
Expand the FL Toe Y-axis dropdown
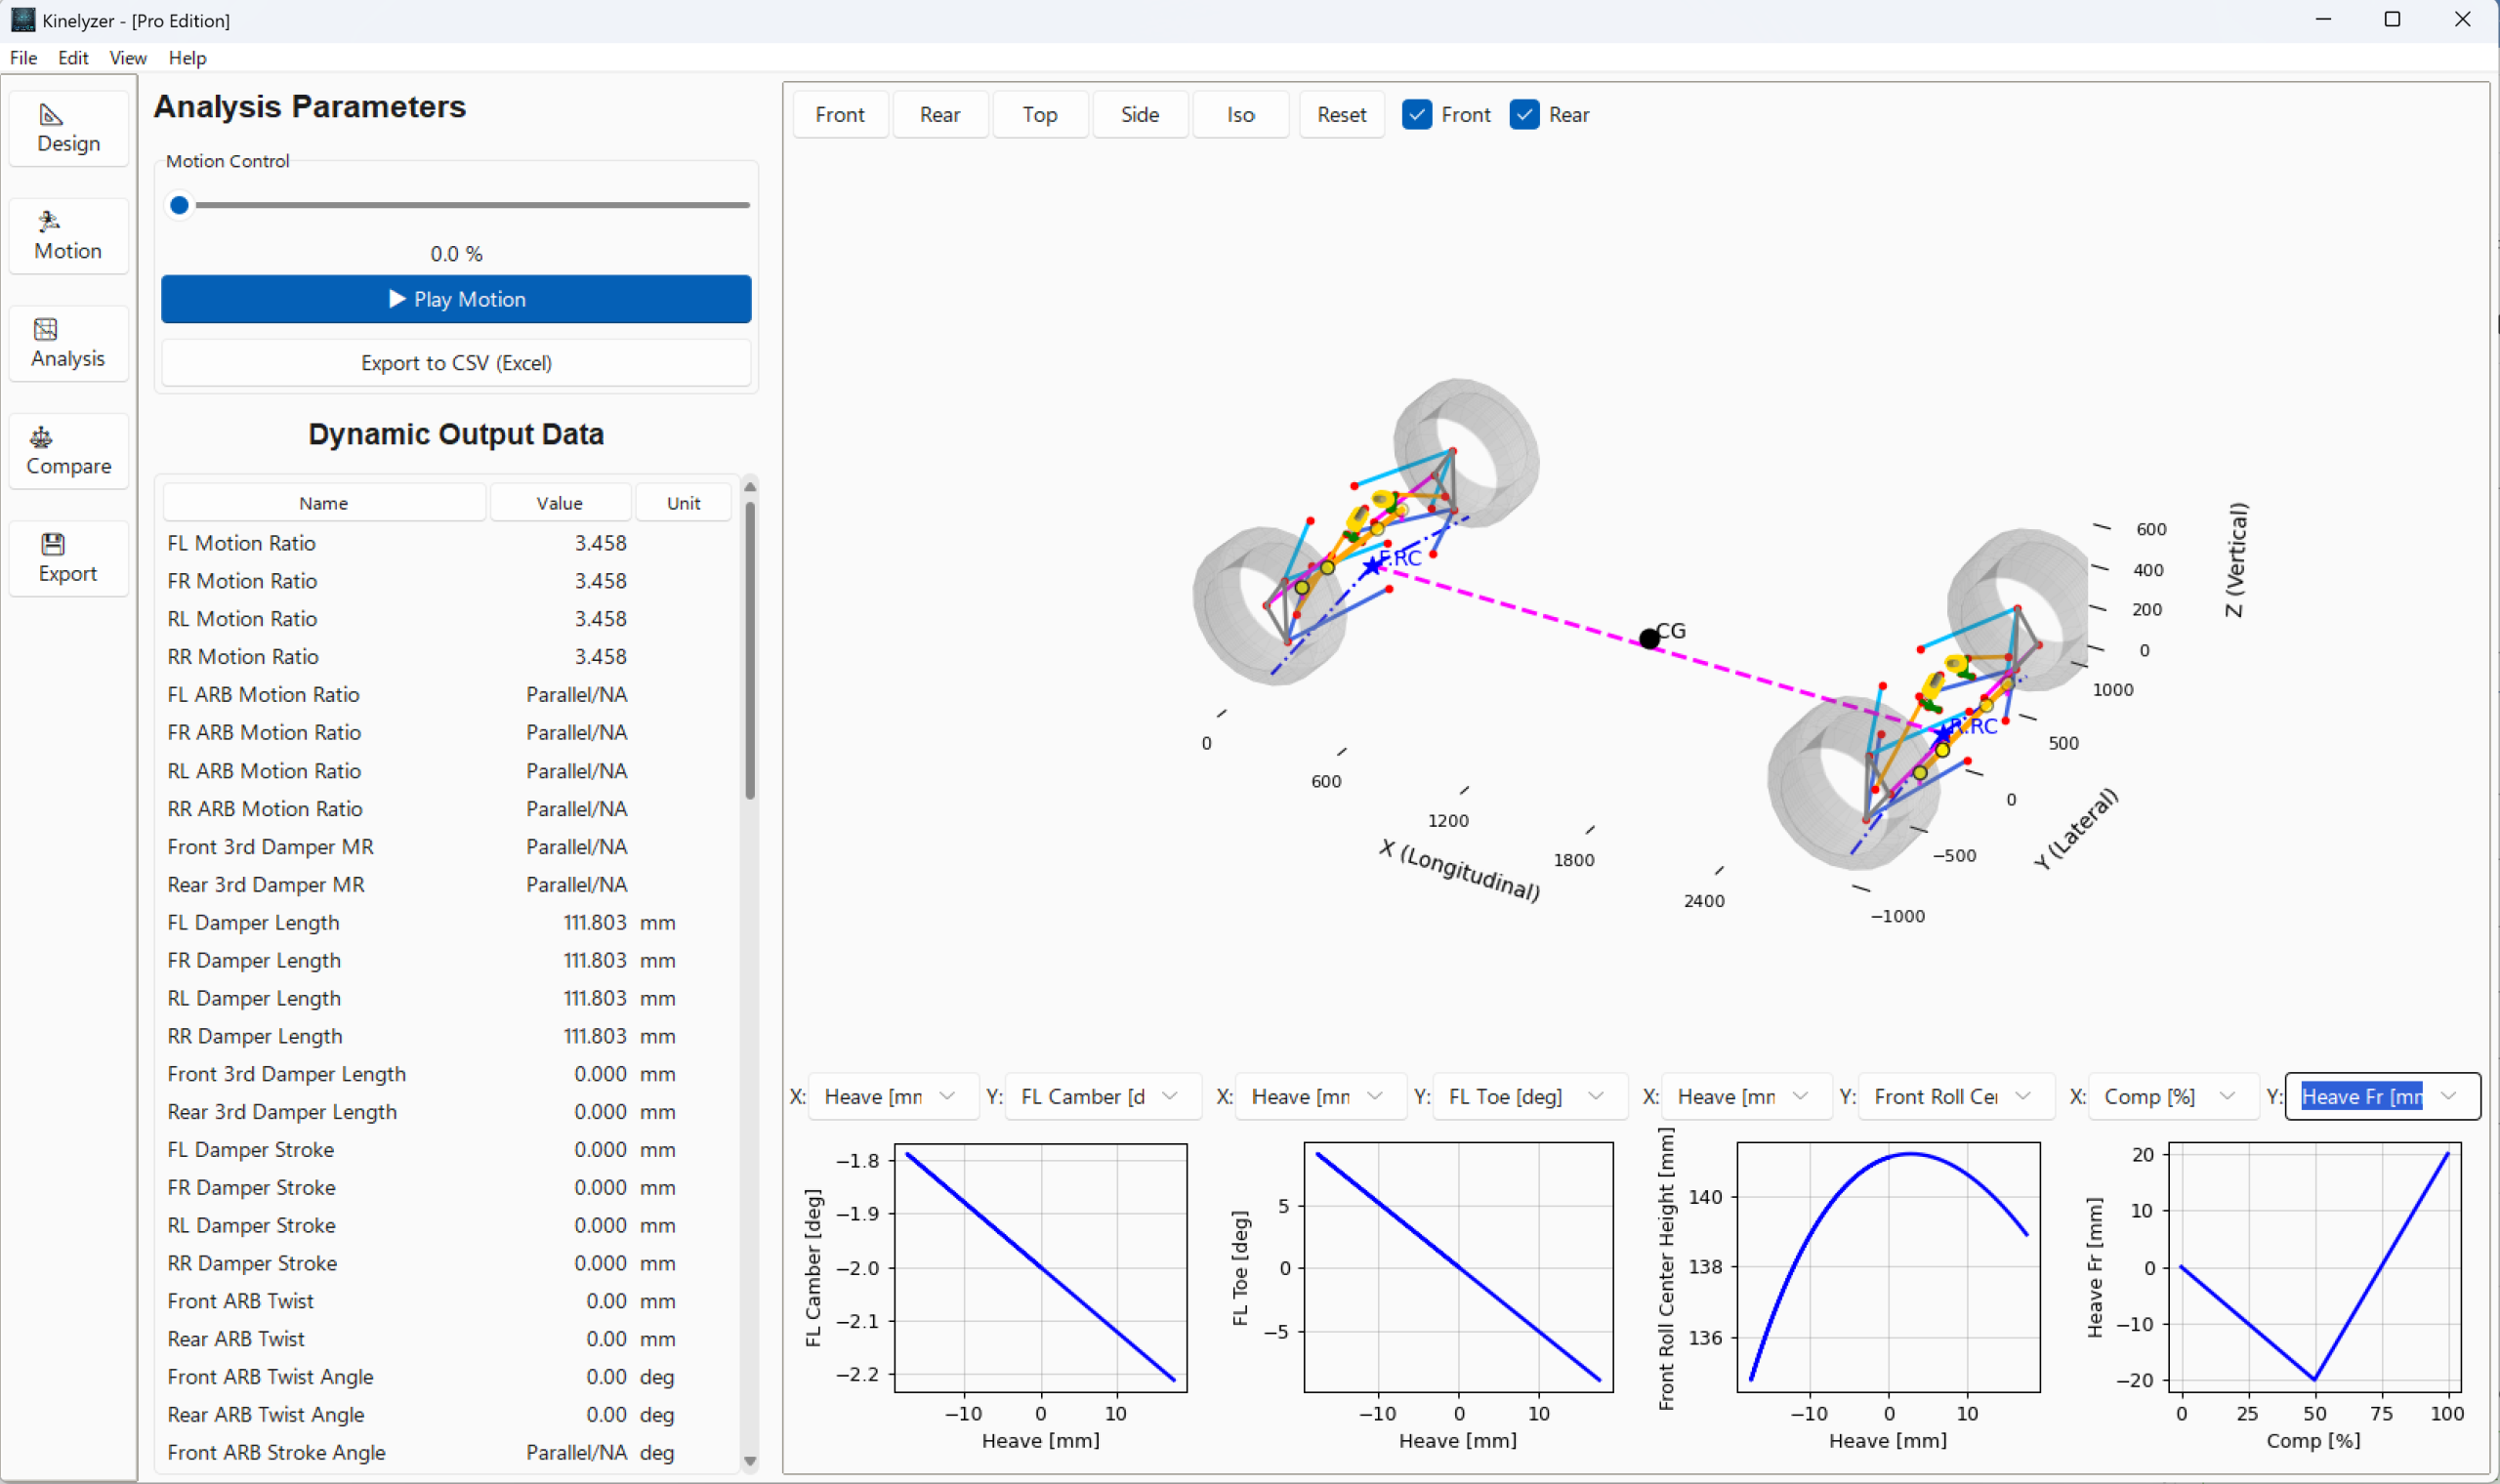(1528, 1097)
